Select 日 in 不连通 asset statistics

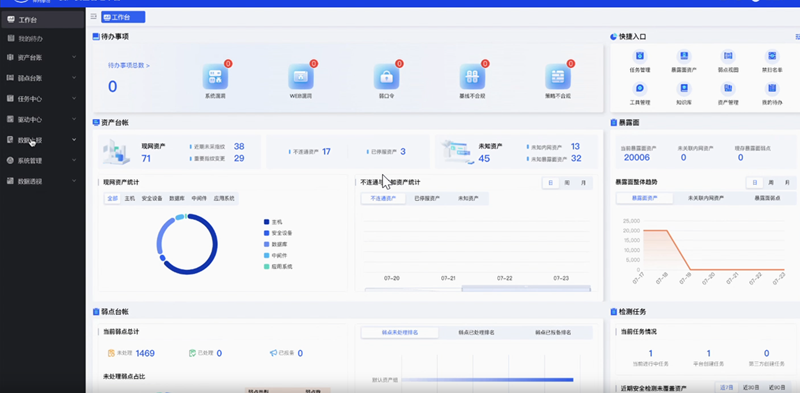tap(551, 183)
